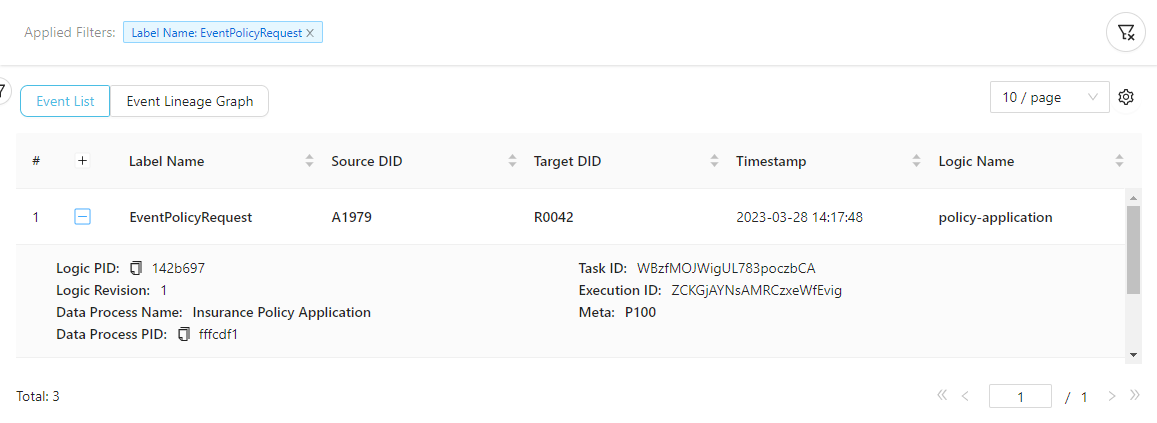Open the 10 / page size dropdown
Screen dimensions: 1157x423
pos(1049,97)
